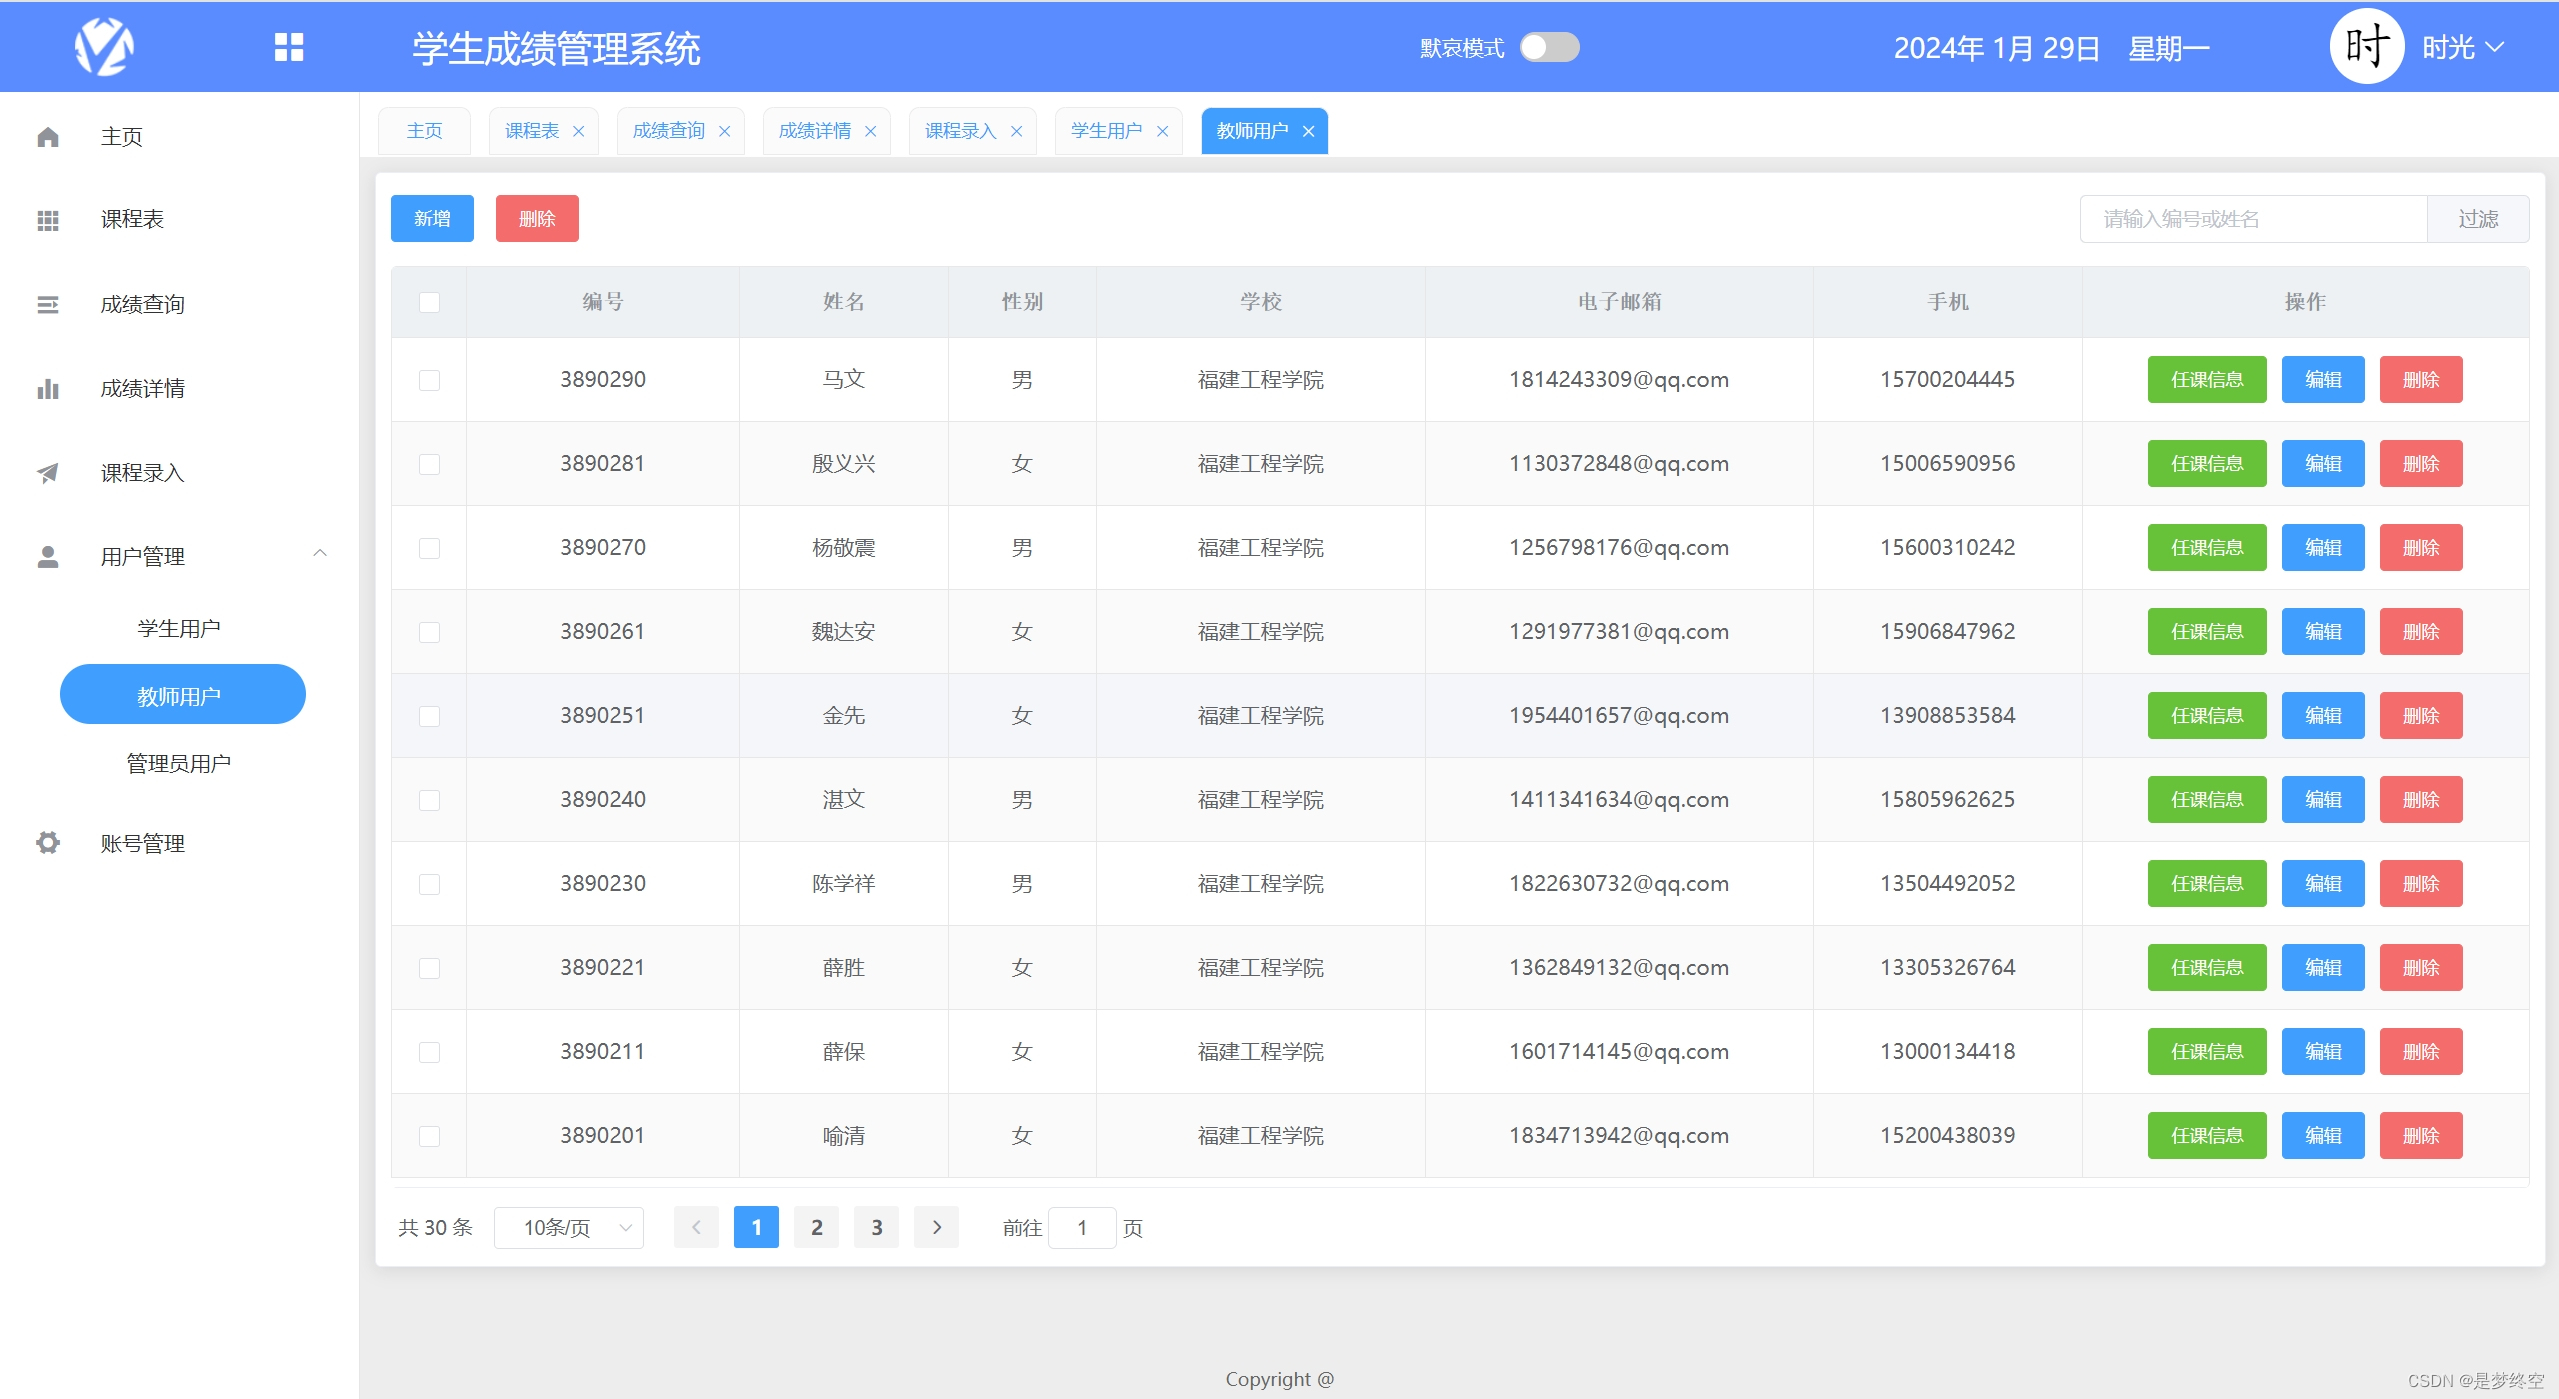Viewport: 2559px width, 1399px height.
Task: Switch to the 学生用户 tab
Action: 1107,131
